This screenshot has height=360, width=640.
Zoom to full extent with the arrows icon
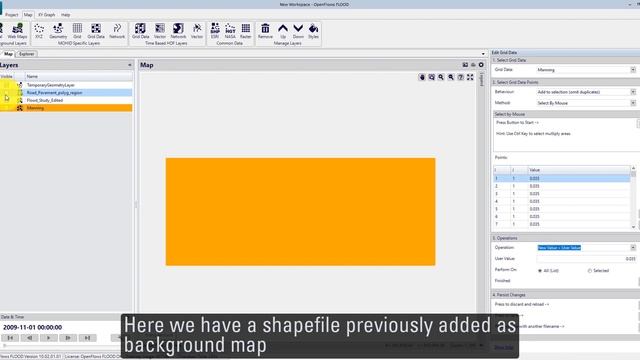point(470,77)
